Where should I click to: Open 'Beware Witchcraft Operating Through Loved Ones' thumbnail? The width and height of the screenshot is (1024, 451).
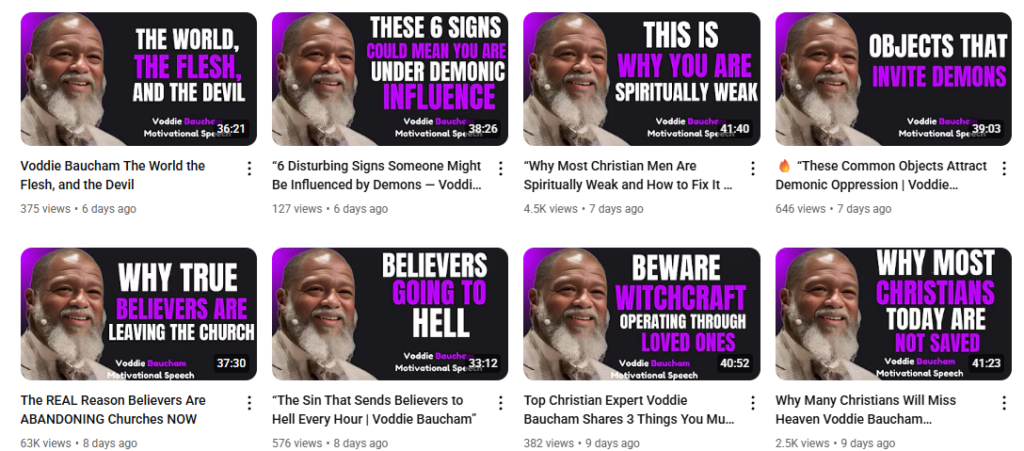pos(642,314)
